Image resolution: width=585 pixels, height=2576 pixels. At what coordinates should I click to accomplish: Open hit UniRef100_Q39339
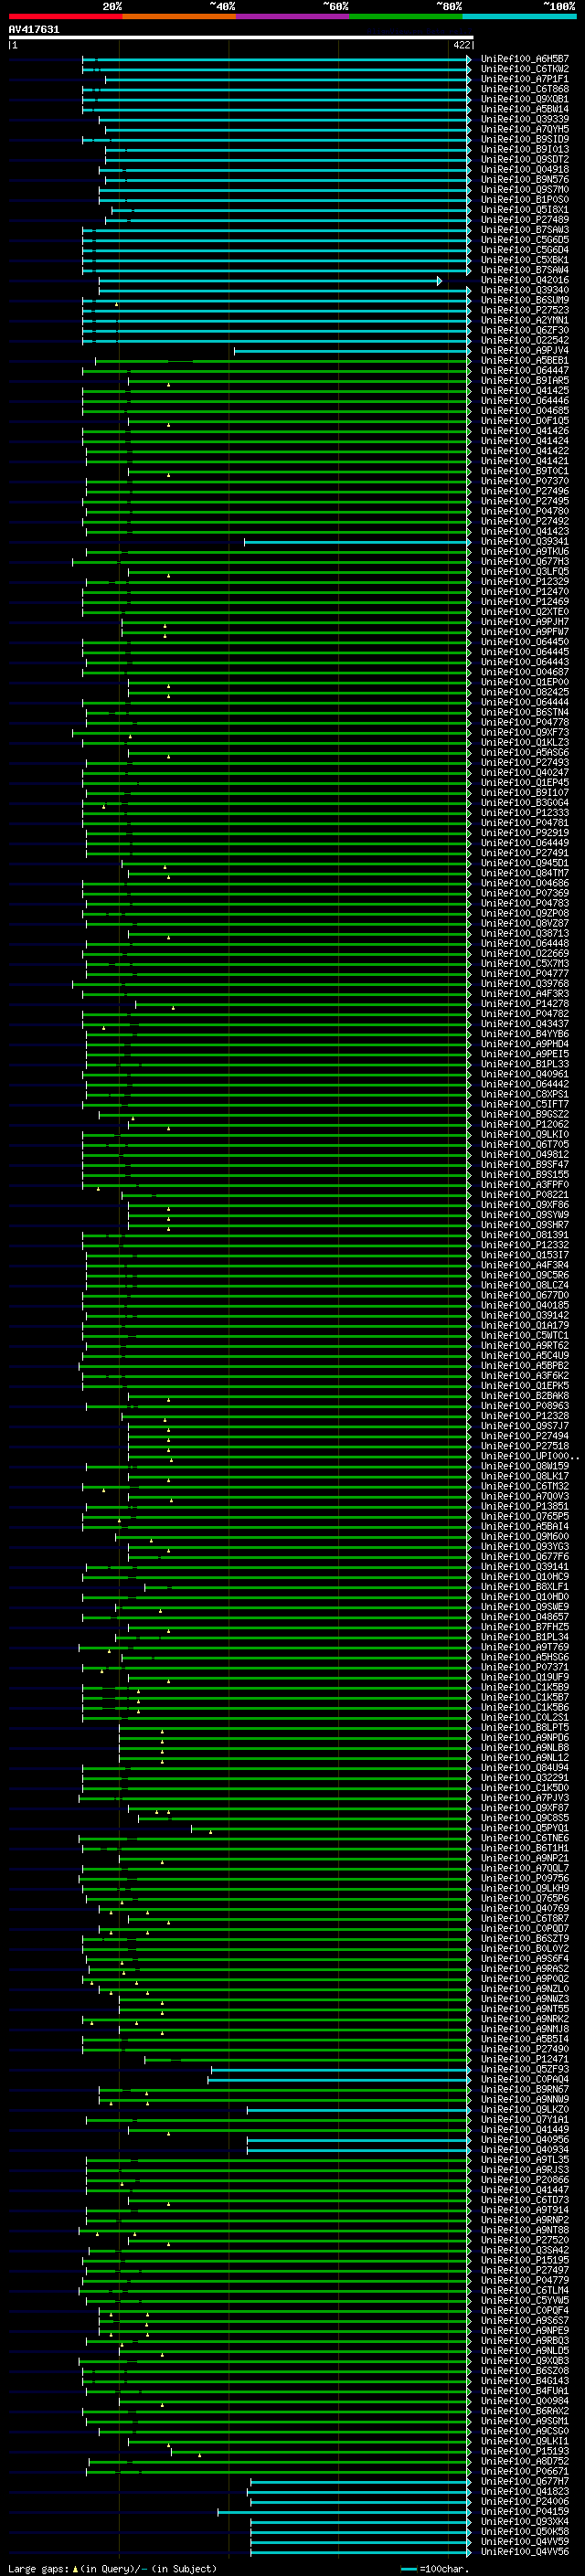524,119
